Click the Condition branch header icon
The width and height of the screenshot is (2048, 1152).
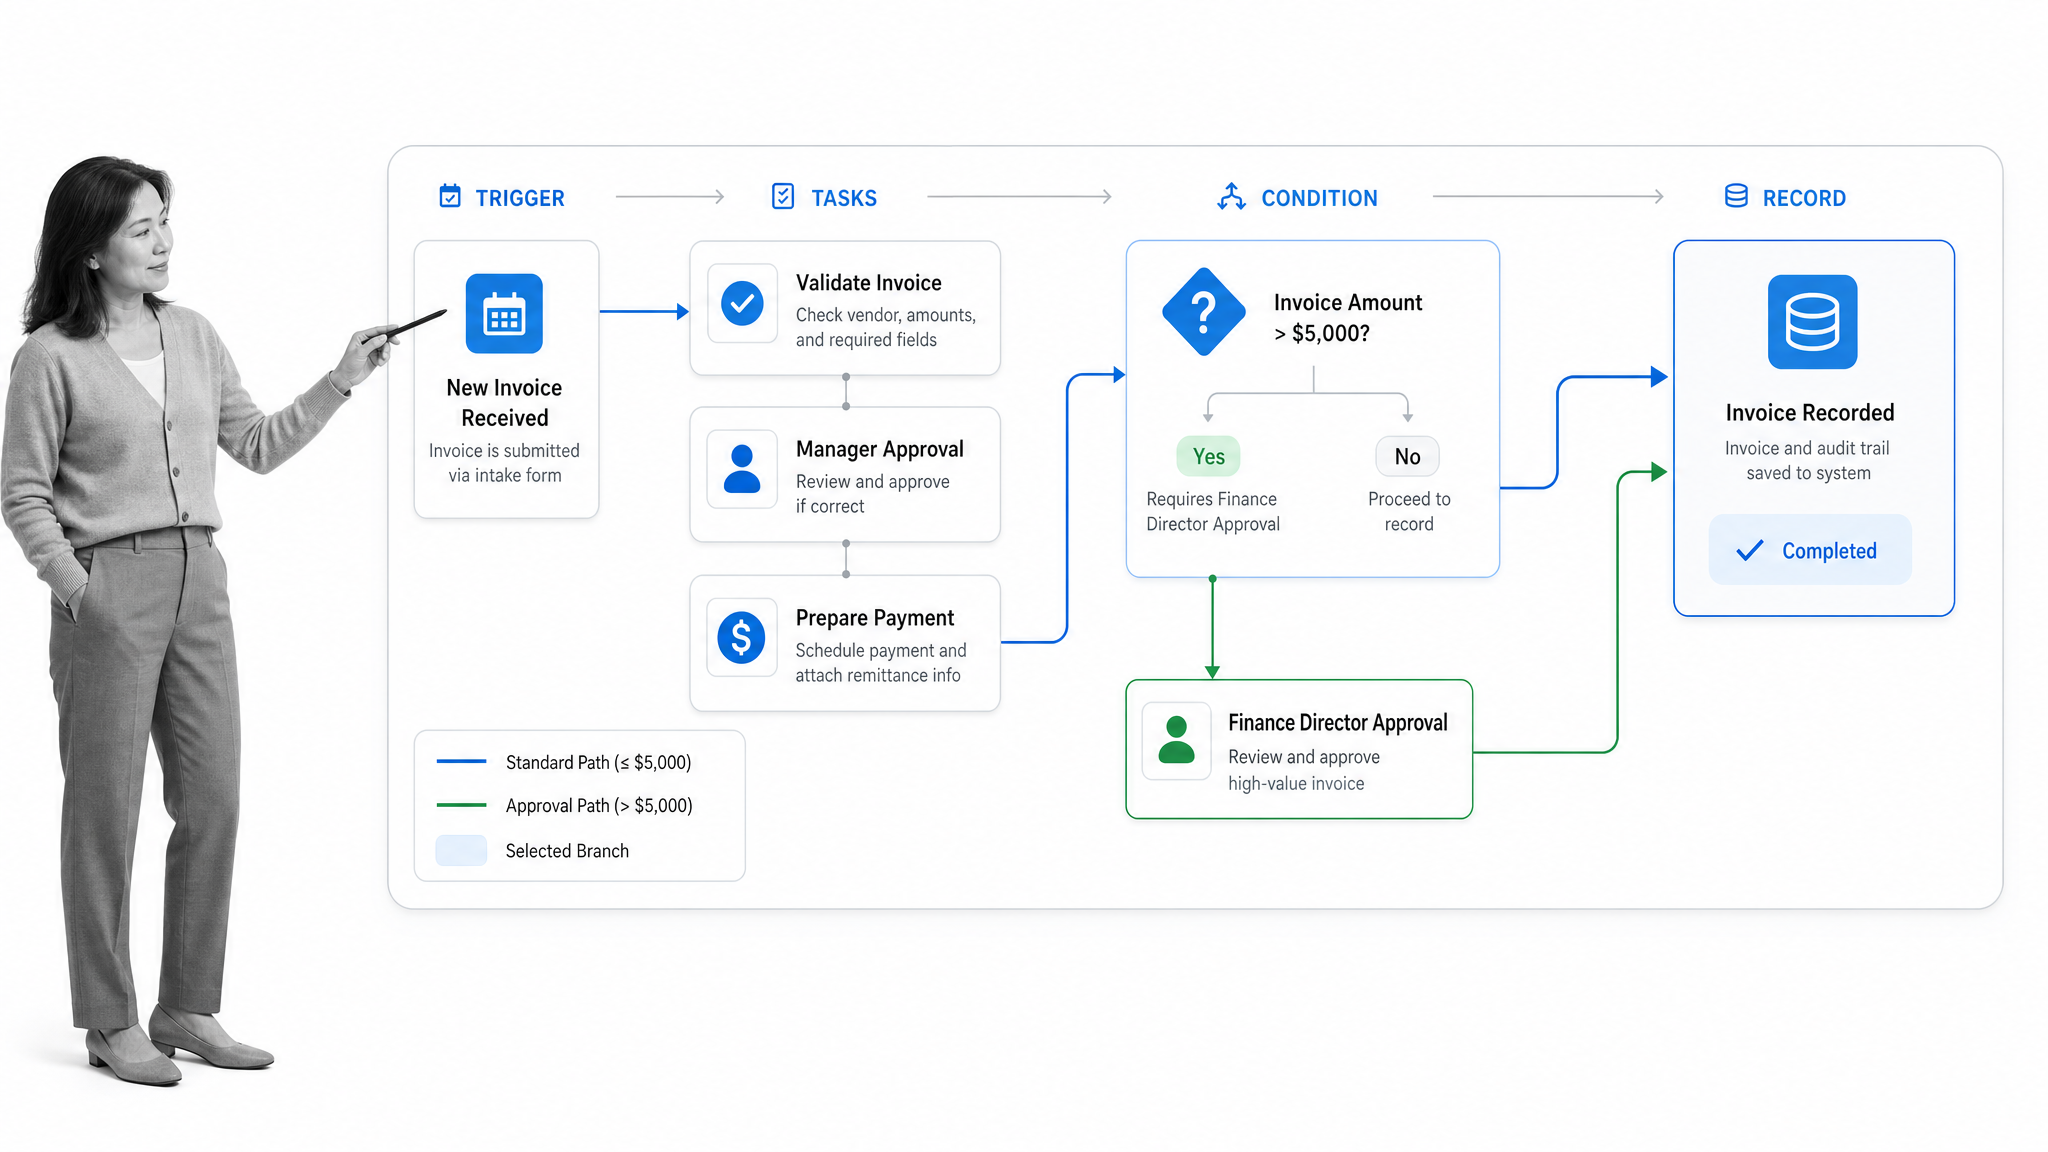click(x=1231, y=196)
